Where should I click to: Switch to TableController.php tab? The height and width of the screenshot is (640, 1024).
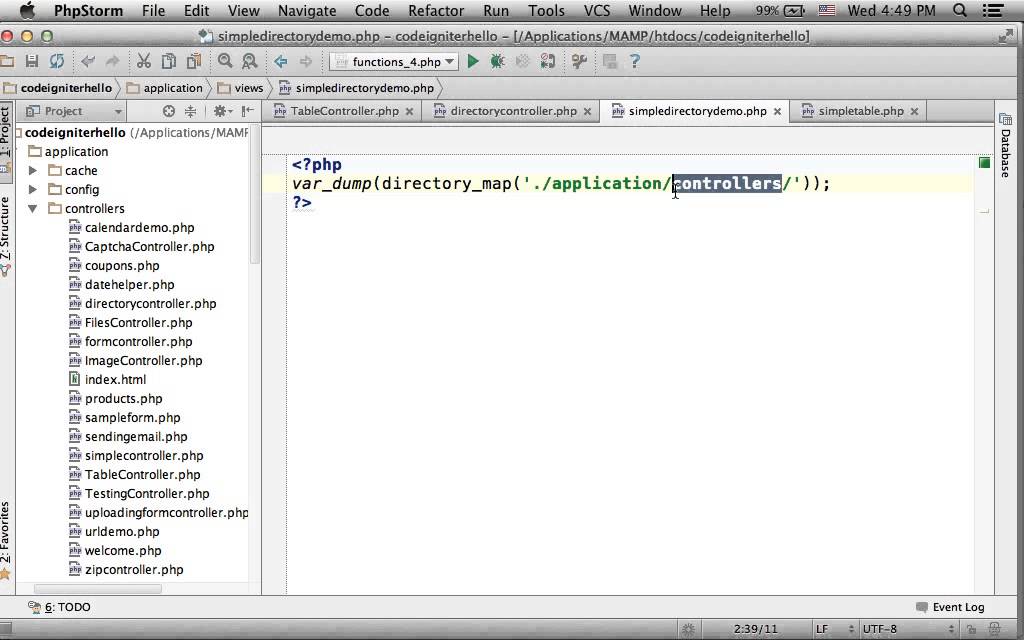tap(344, 111)
